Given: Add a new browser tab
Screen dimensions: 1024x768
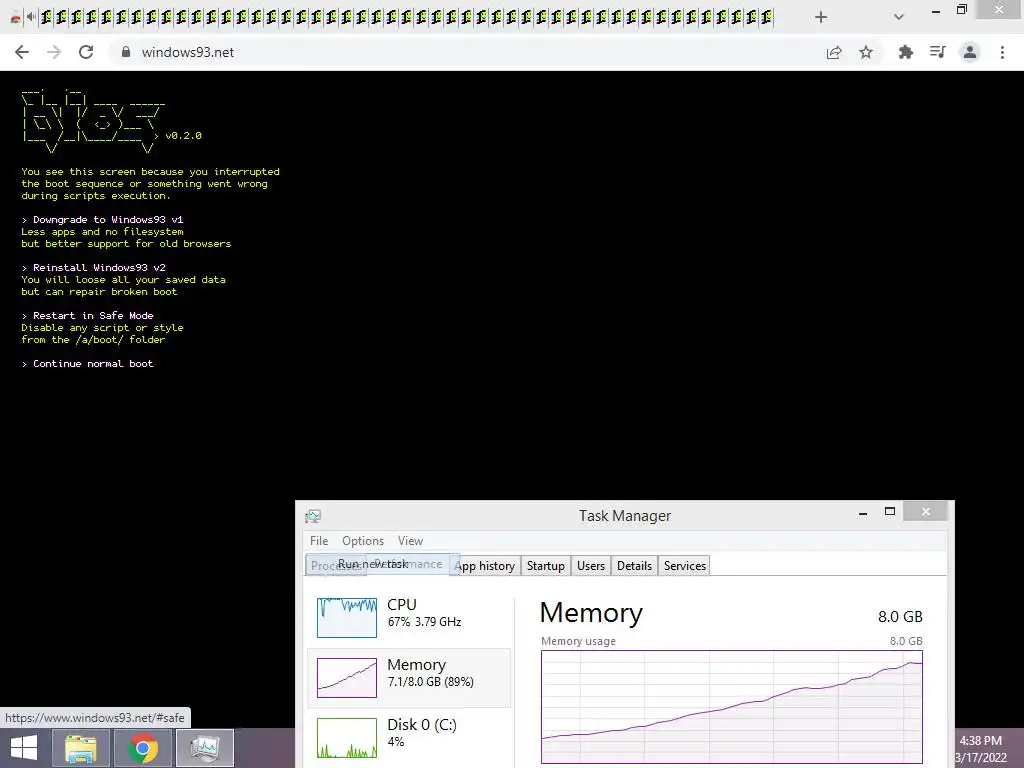Looking at the screenshot, I should tap(821, 17).
